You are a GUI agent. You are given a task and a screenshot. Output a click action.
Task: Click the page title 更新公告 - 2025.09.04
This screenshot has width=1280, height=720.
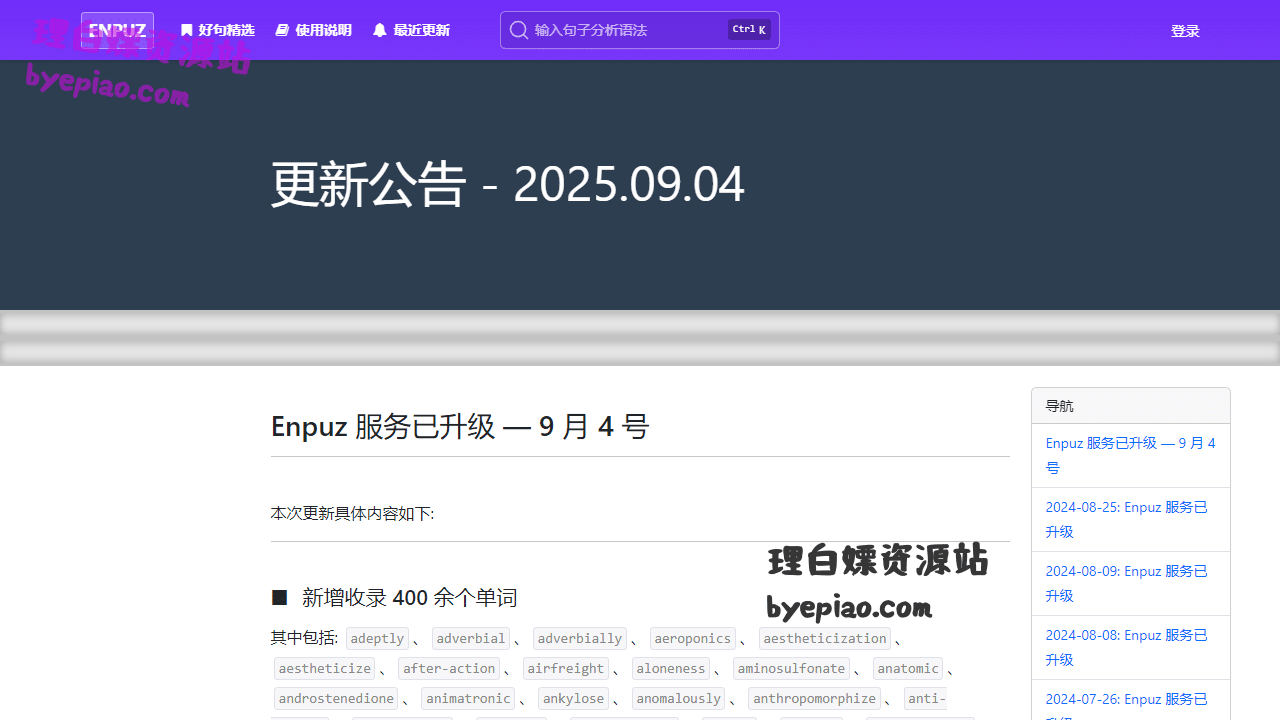pyautogui.click(x=508, y=184)
